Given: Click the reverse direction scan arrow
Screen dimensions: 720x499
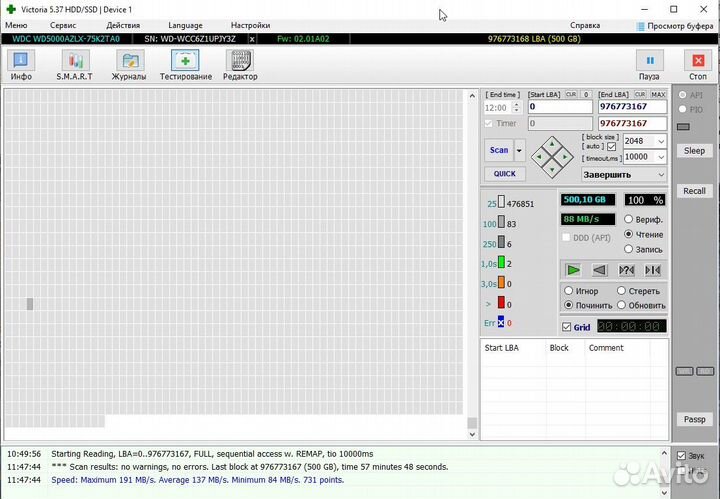Looking at the screenshot, I should point(600,270).
